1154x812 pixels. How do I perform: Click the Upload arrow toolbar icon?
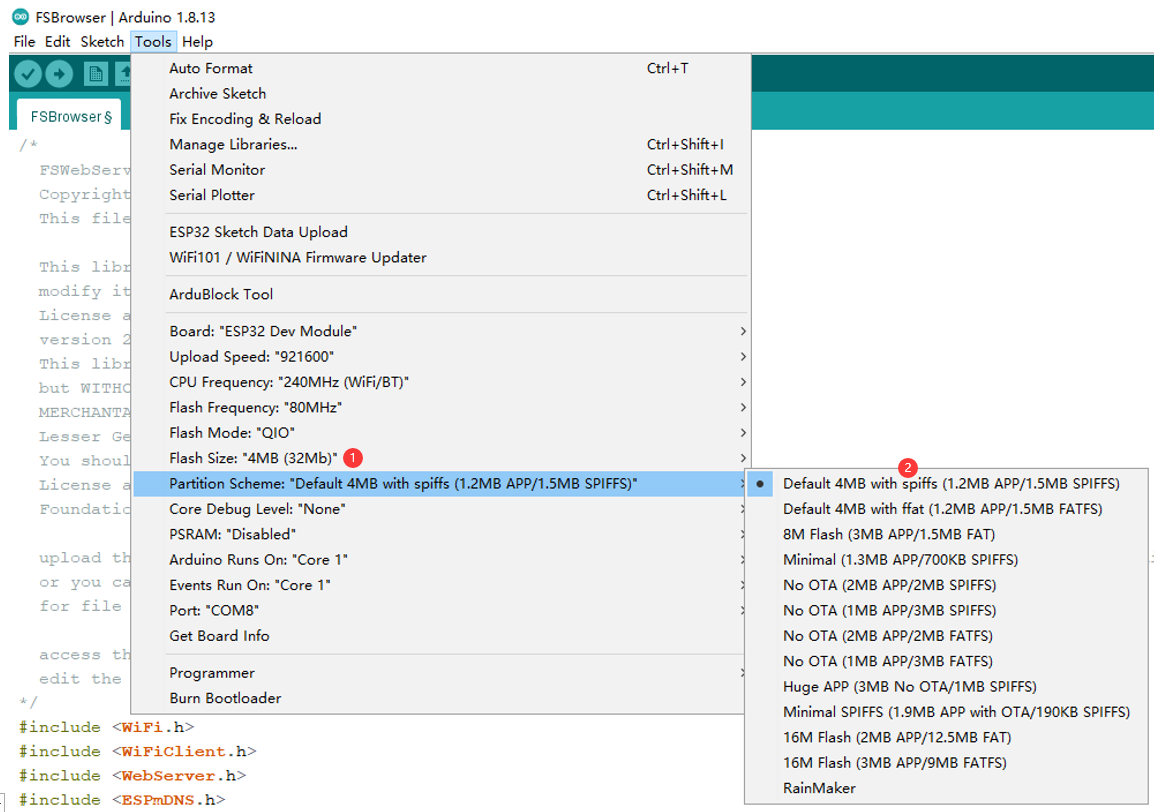pyautogui.click(x=60, y=74)
